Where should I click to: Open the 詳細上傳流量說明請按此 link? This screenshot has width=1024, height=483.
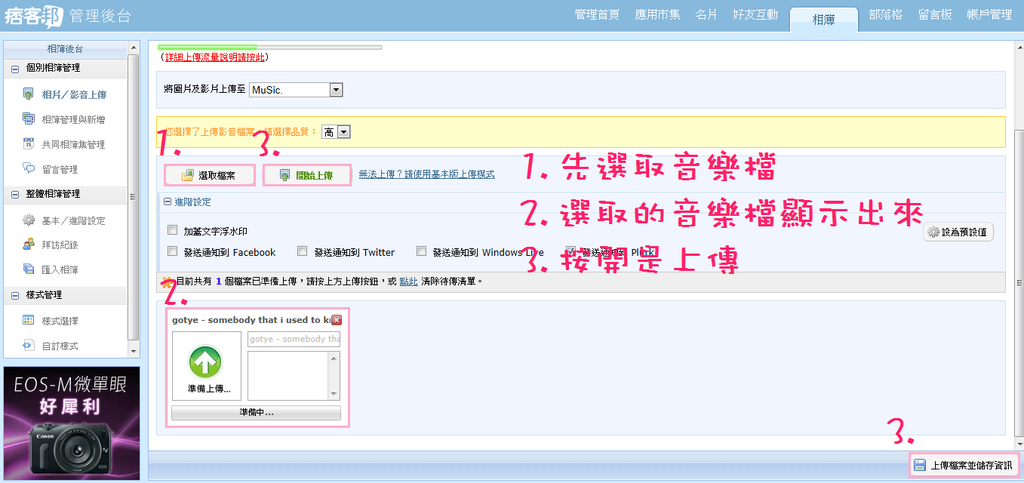pos(214,57)
